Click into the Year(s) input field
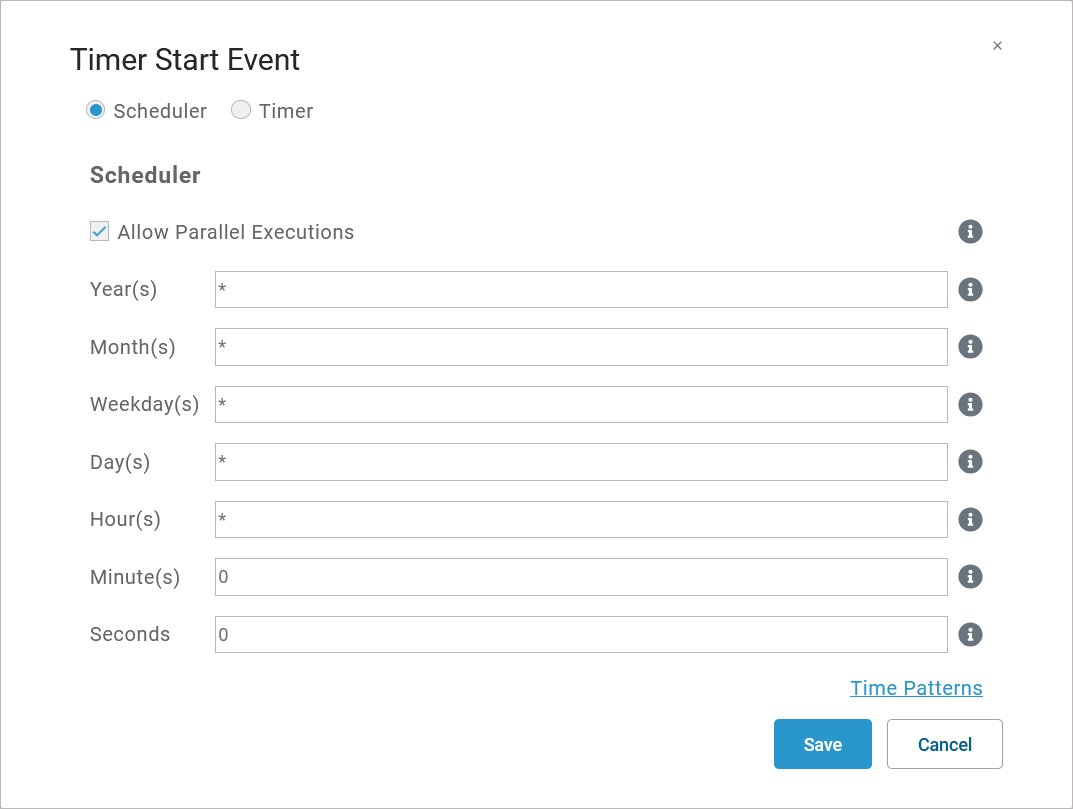The height and width of the screenshot is (809, 1073). point(580,290)
